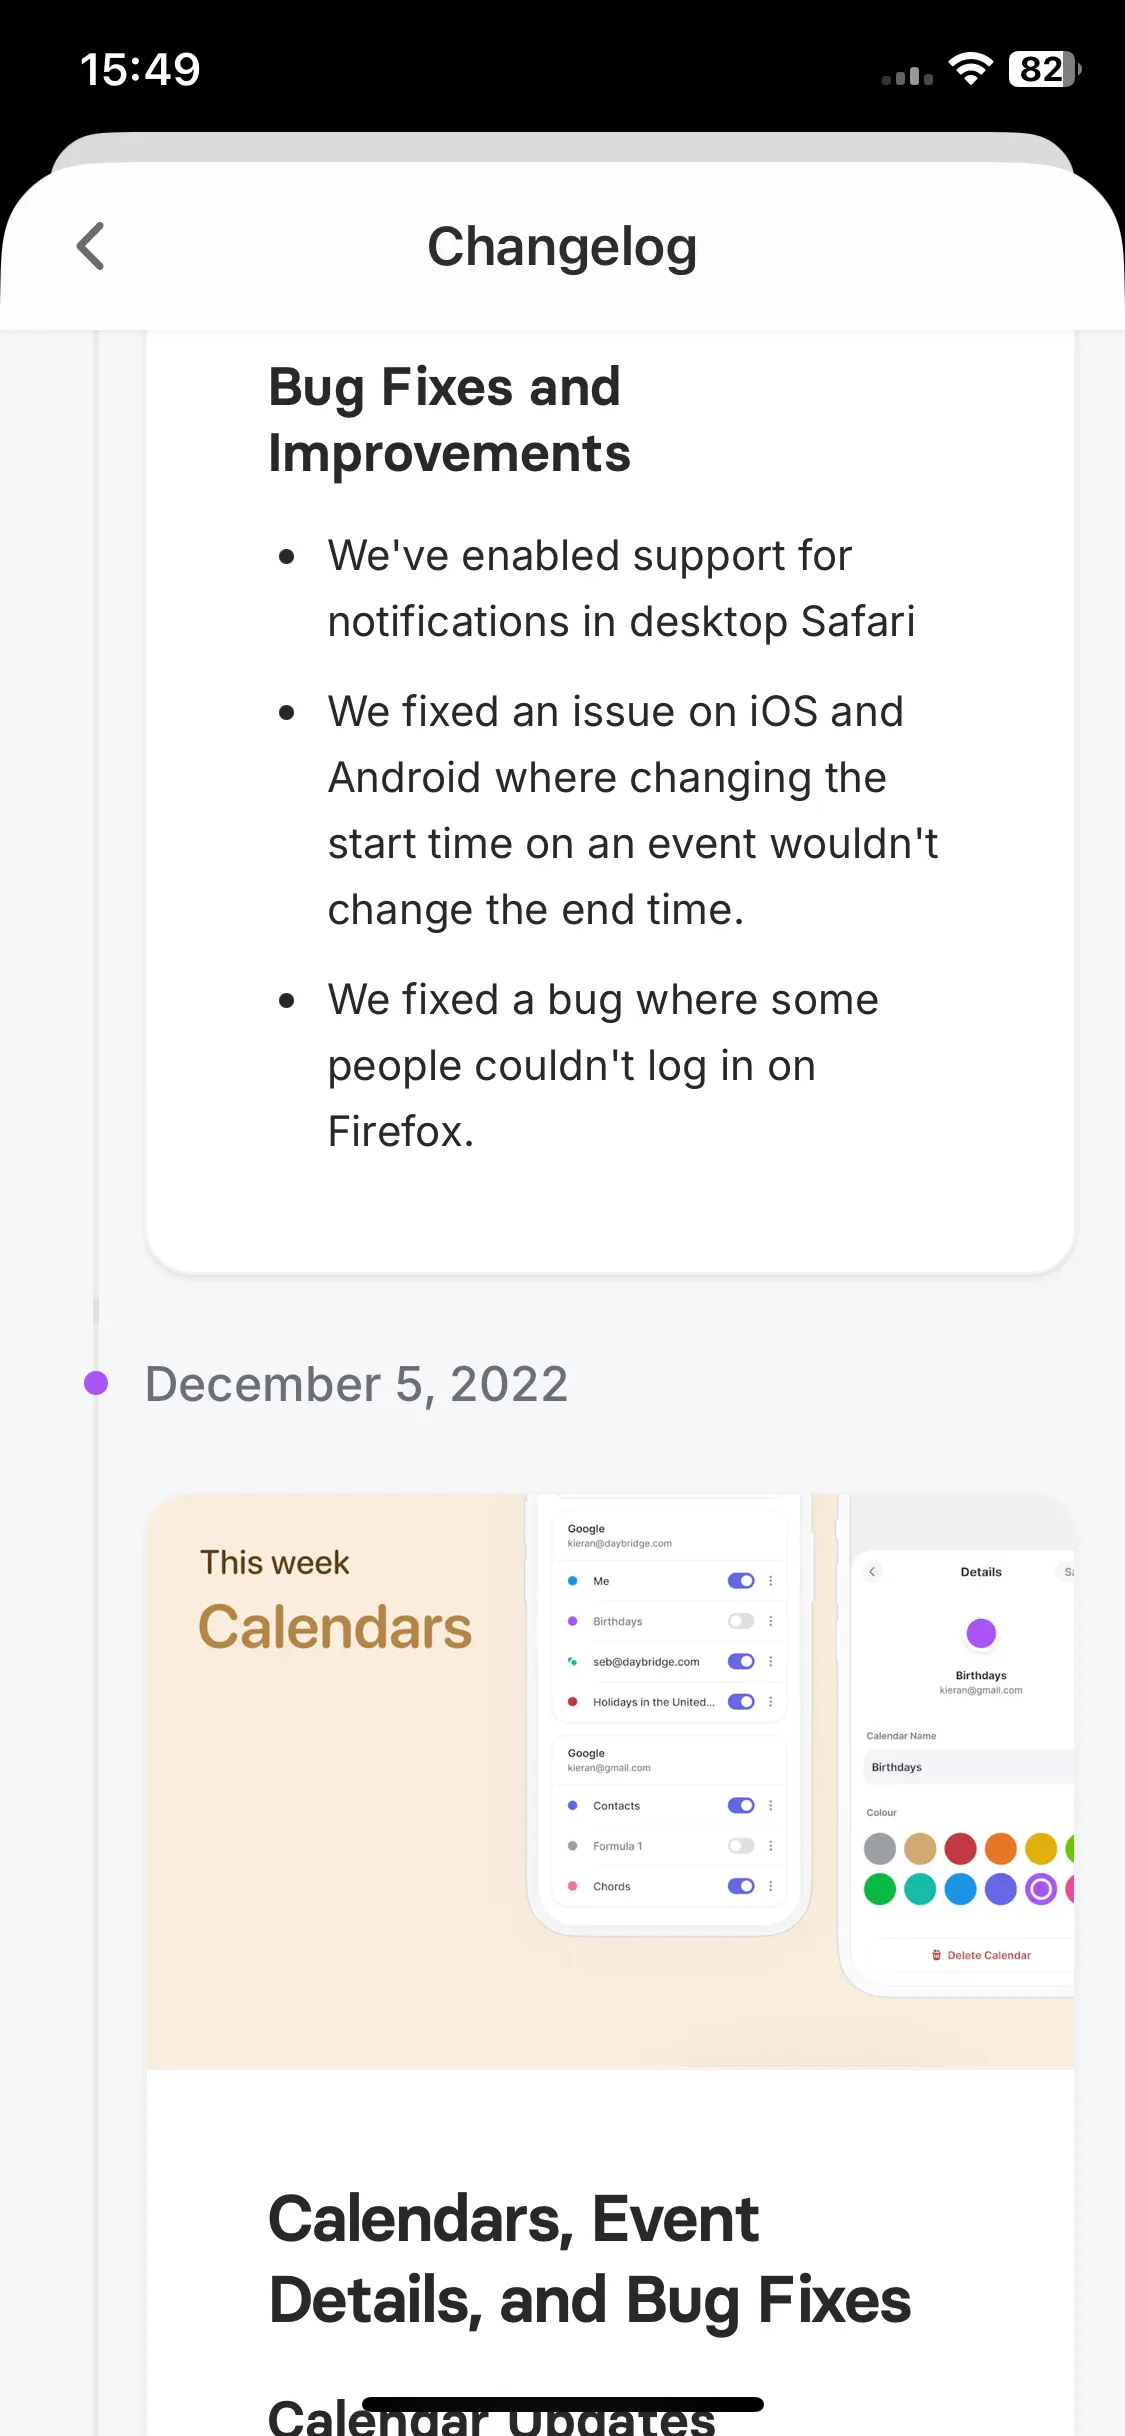Toggle the Me calendar switch
This screenshot has height=2436, width=1125.
(x=741, y=1581)
